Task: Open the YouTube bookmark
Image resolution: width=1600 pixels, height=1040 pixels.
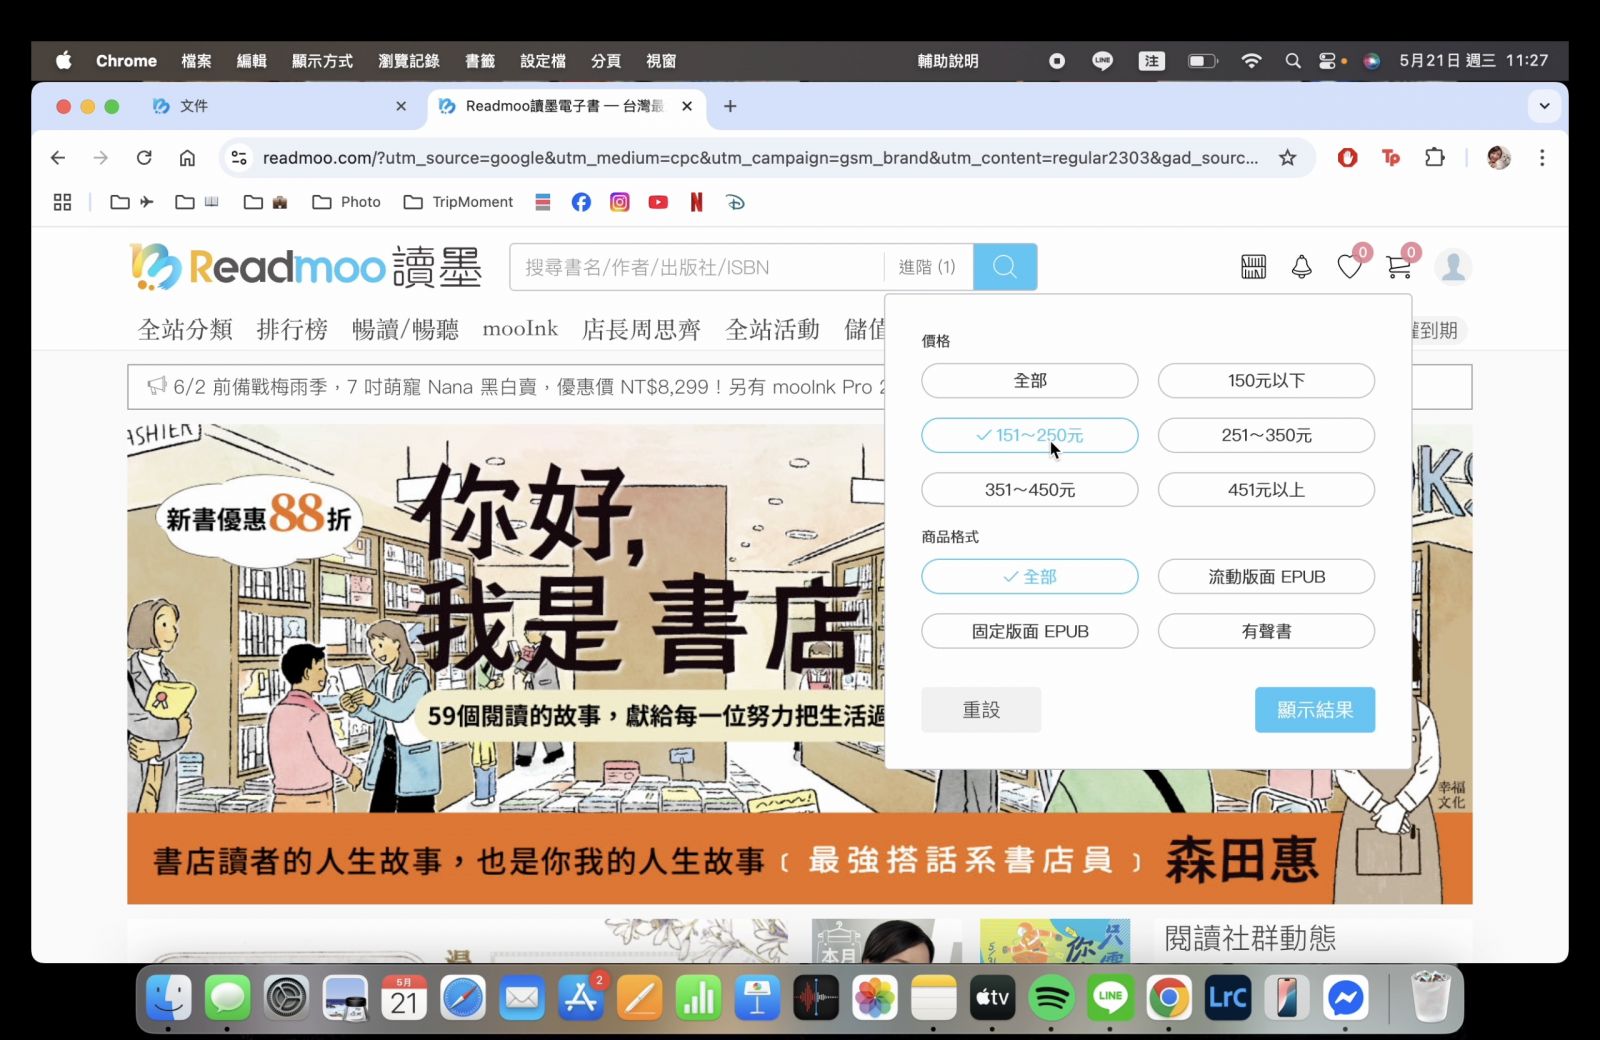Action: 658,202
